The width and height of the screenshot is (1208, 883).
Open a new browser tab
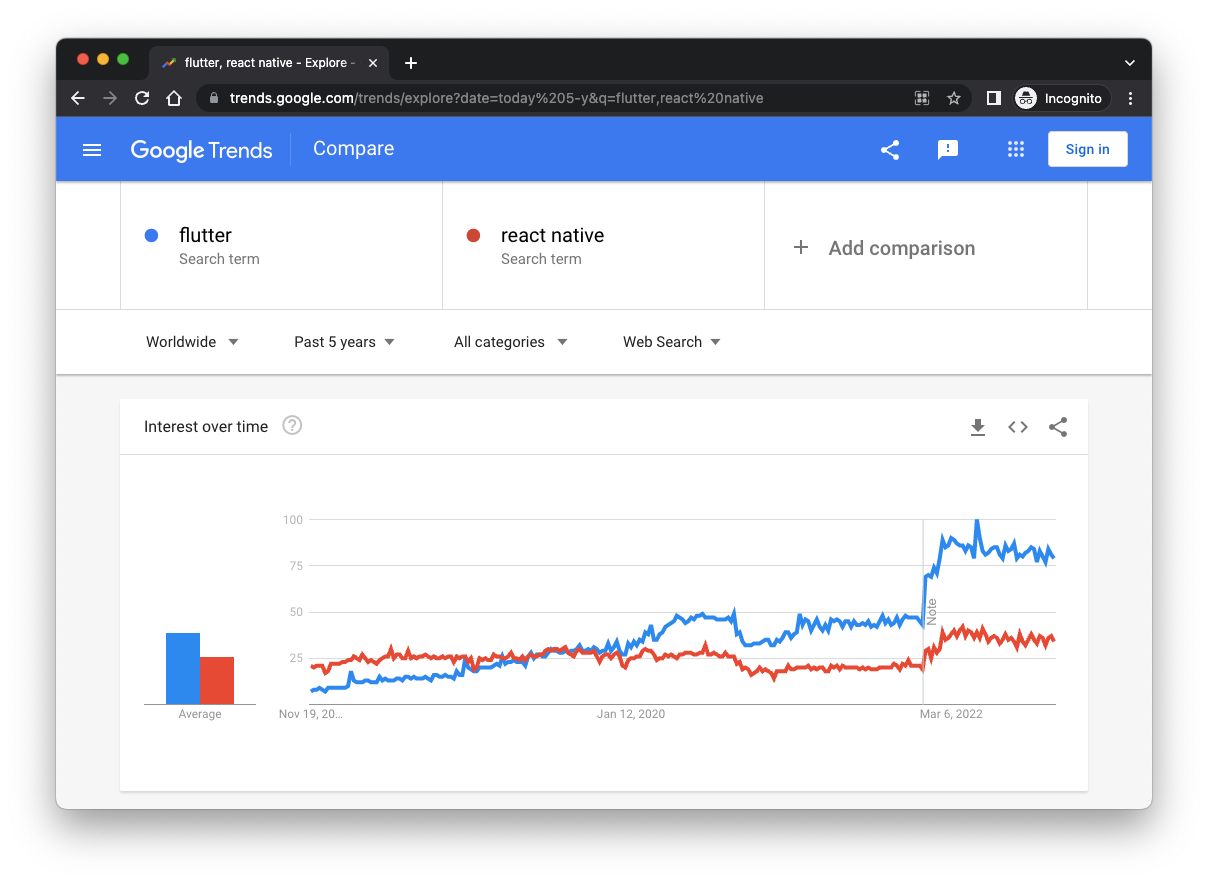[410, 63]
